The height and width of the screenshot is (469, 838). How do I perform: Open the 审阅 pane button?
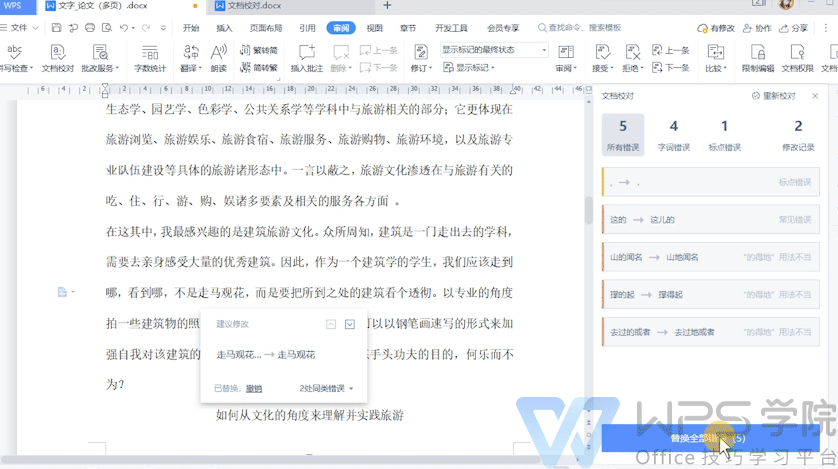[x=566, y=58]
